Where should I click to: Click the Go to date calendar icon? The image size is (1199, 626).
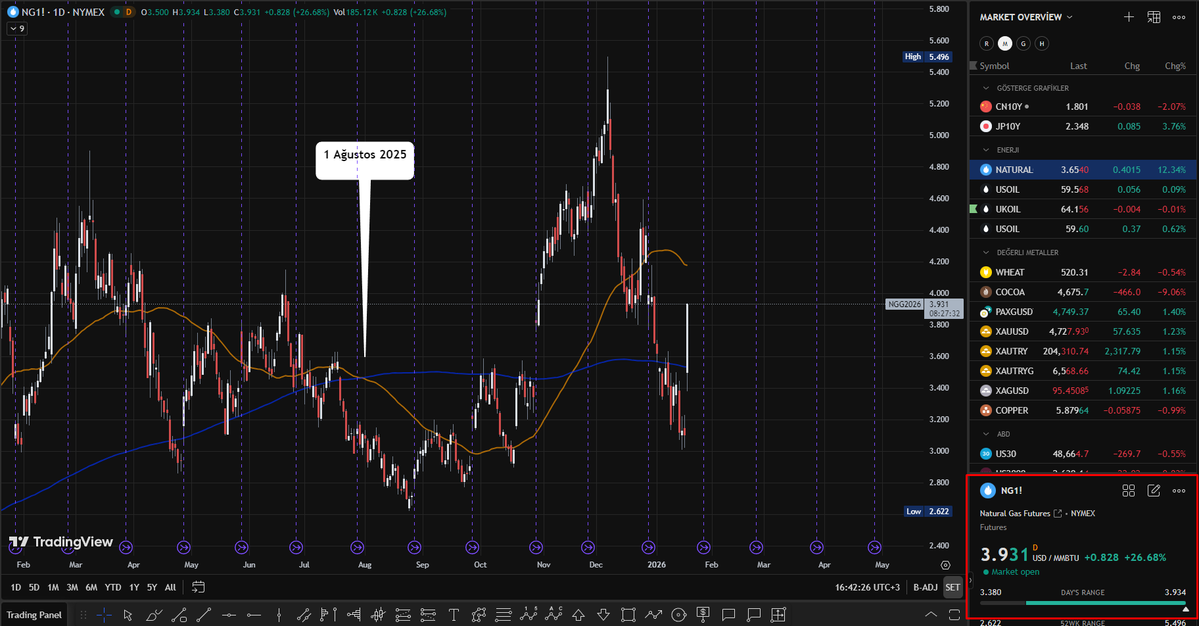[x=198, y=587]
